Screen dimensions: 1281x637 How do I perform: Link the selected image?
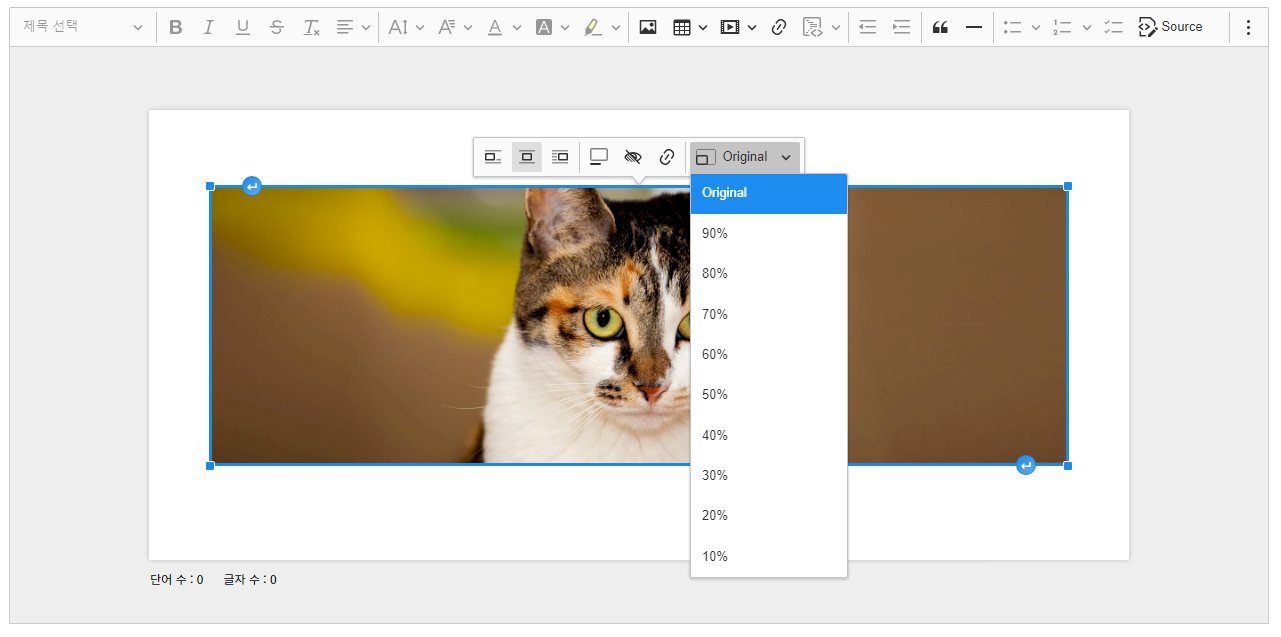click(666, 157)
